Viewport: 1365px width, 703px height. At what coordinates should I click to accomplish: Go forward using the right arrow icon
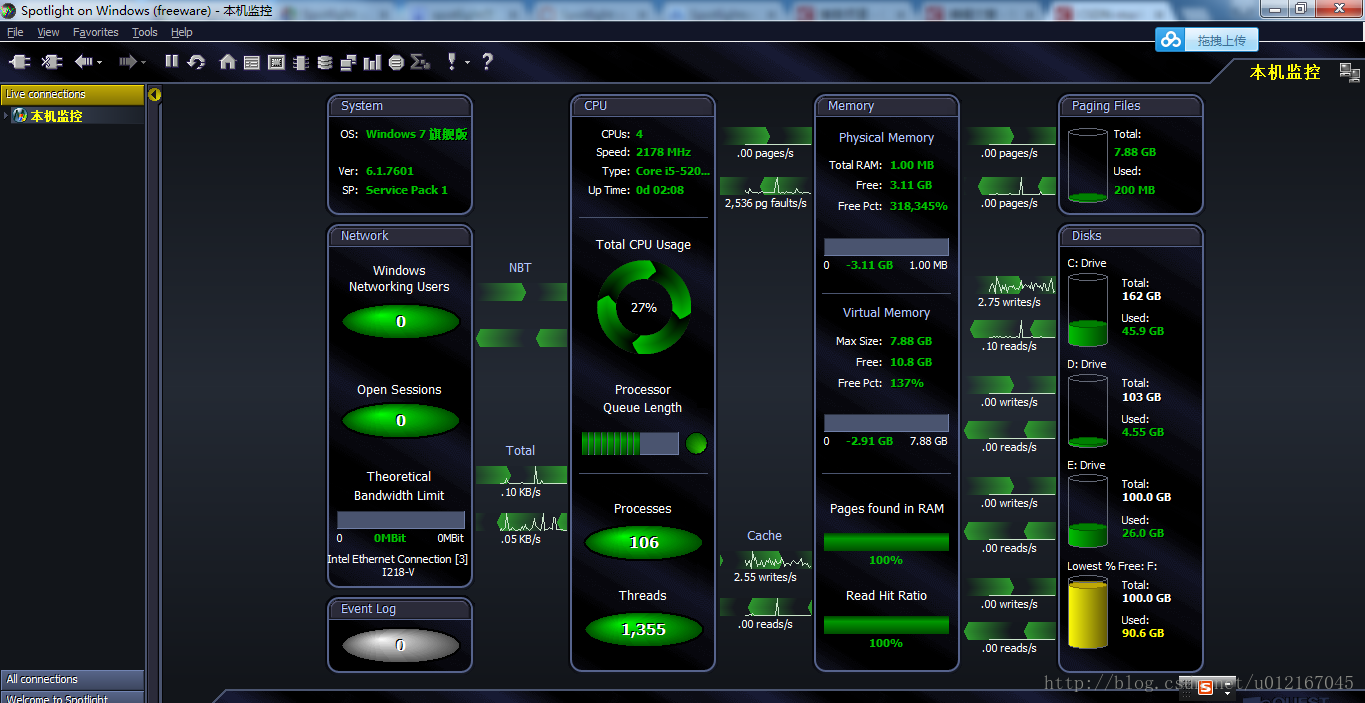[x=127, y=62]
